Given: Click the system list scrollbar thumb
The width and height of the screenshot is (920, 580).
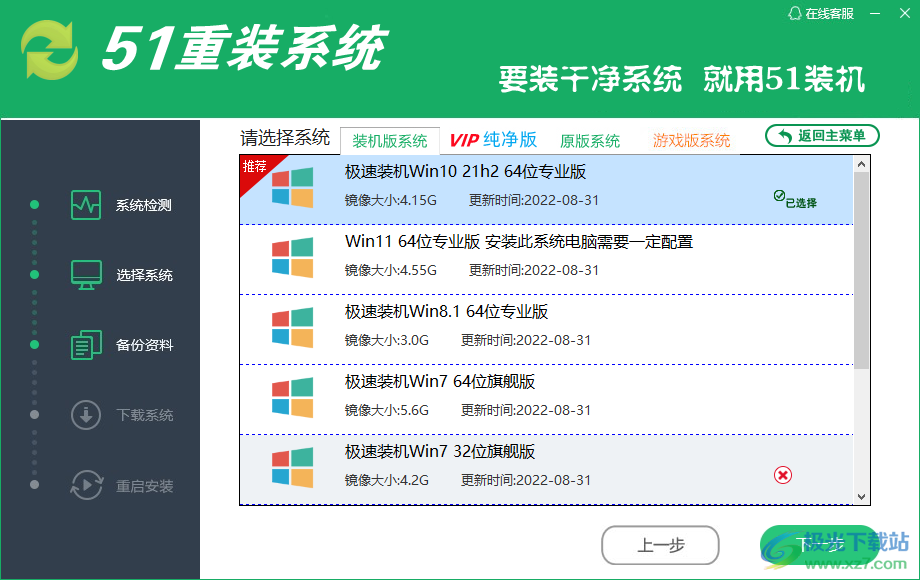Looking at the screenshot, I should click(861, 270).
